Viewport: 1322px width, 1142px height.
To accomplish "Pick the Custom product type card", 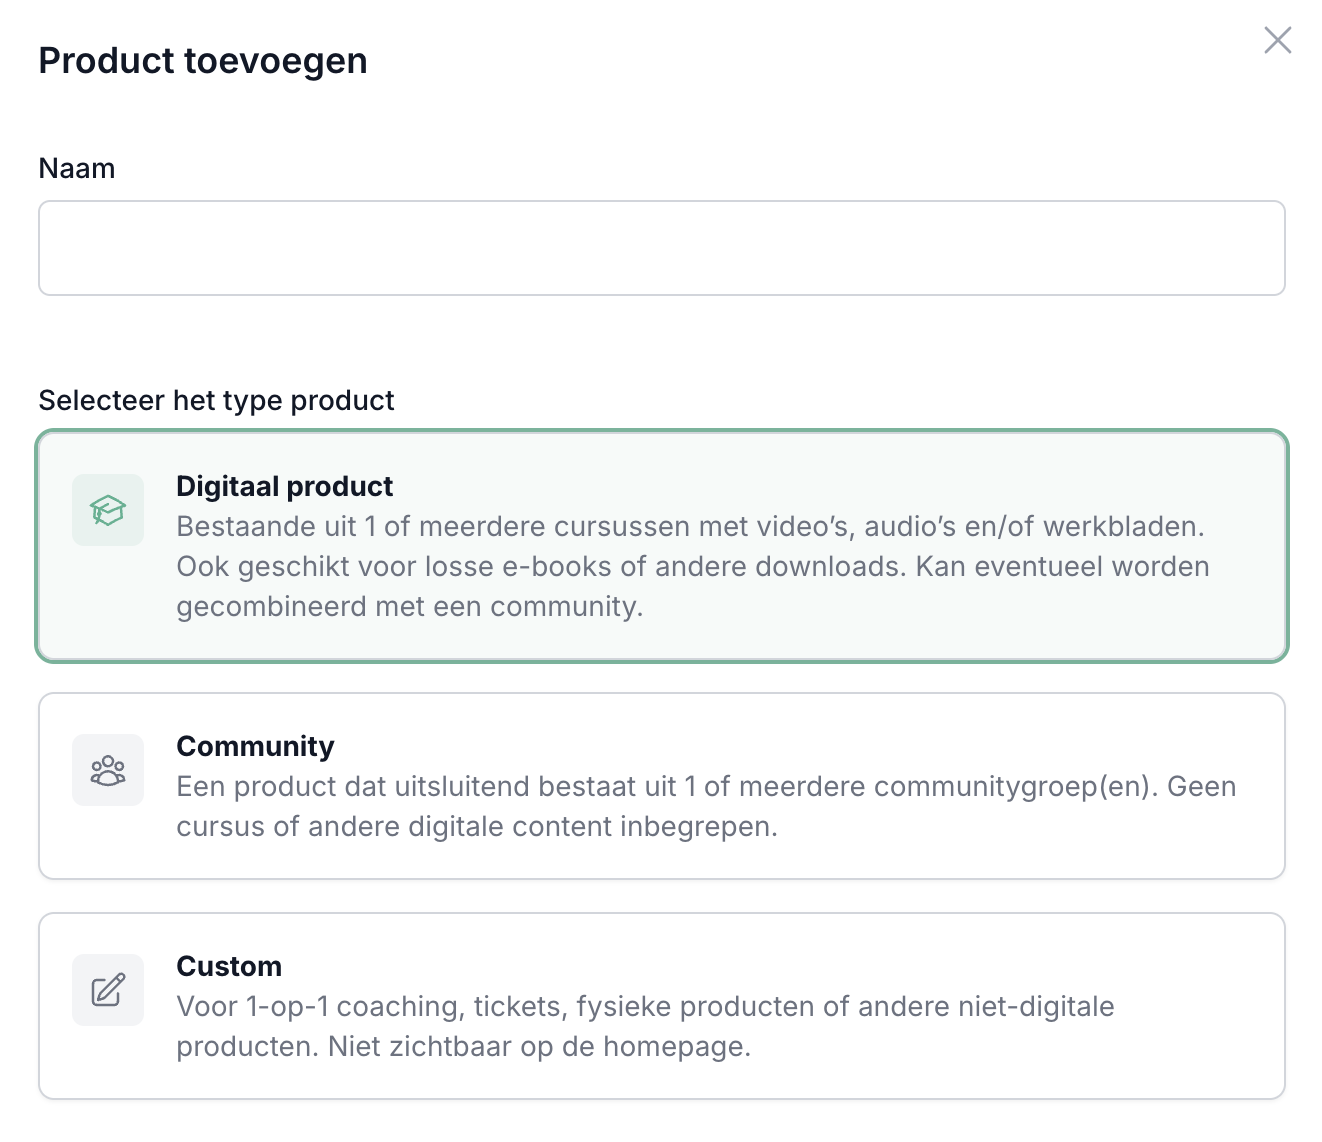I will click(662, 1006).
